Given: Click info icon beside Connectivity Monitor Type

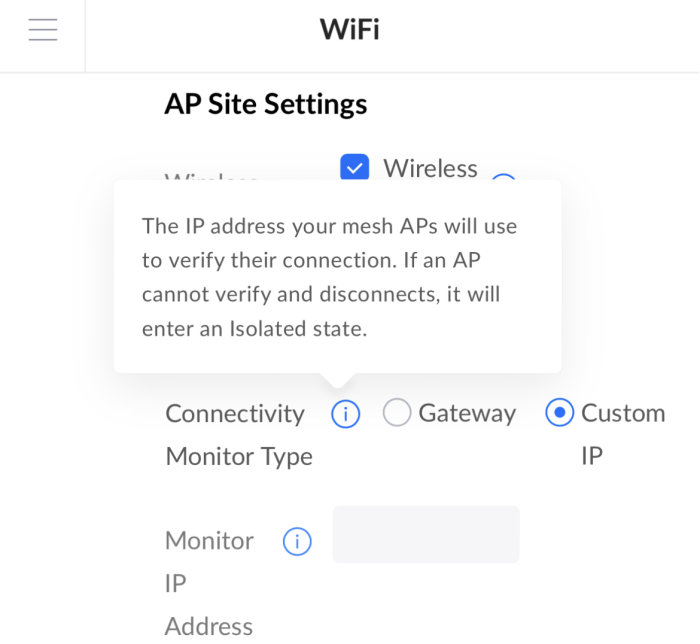Looking at the screenshot, I should click(x=345, y=413).
